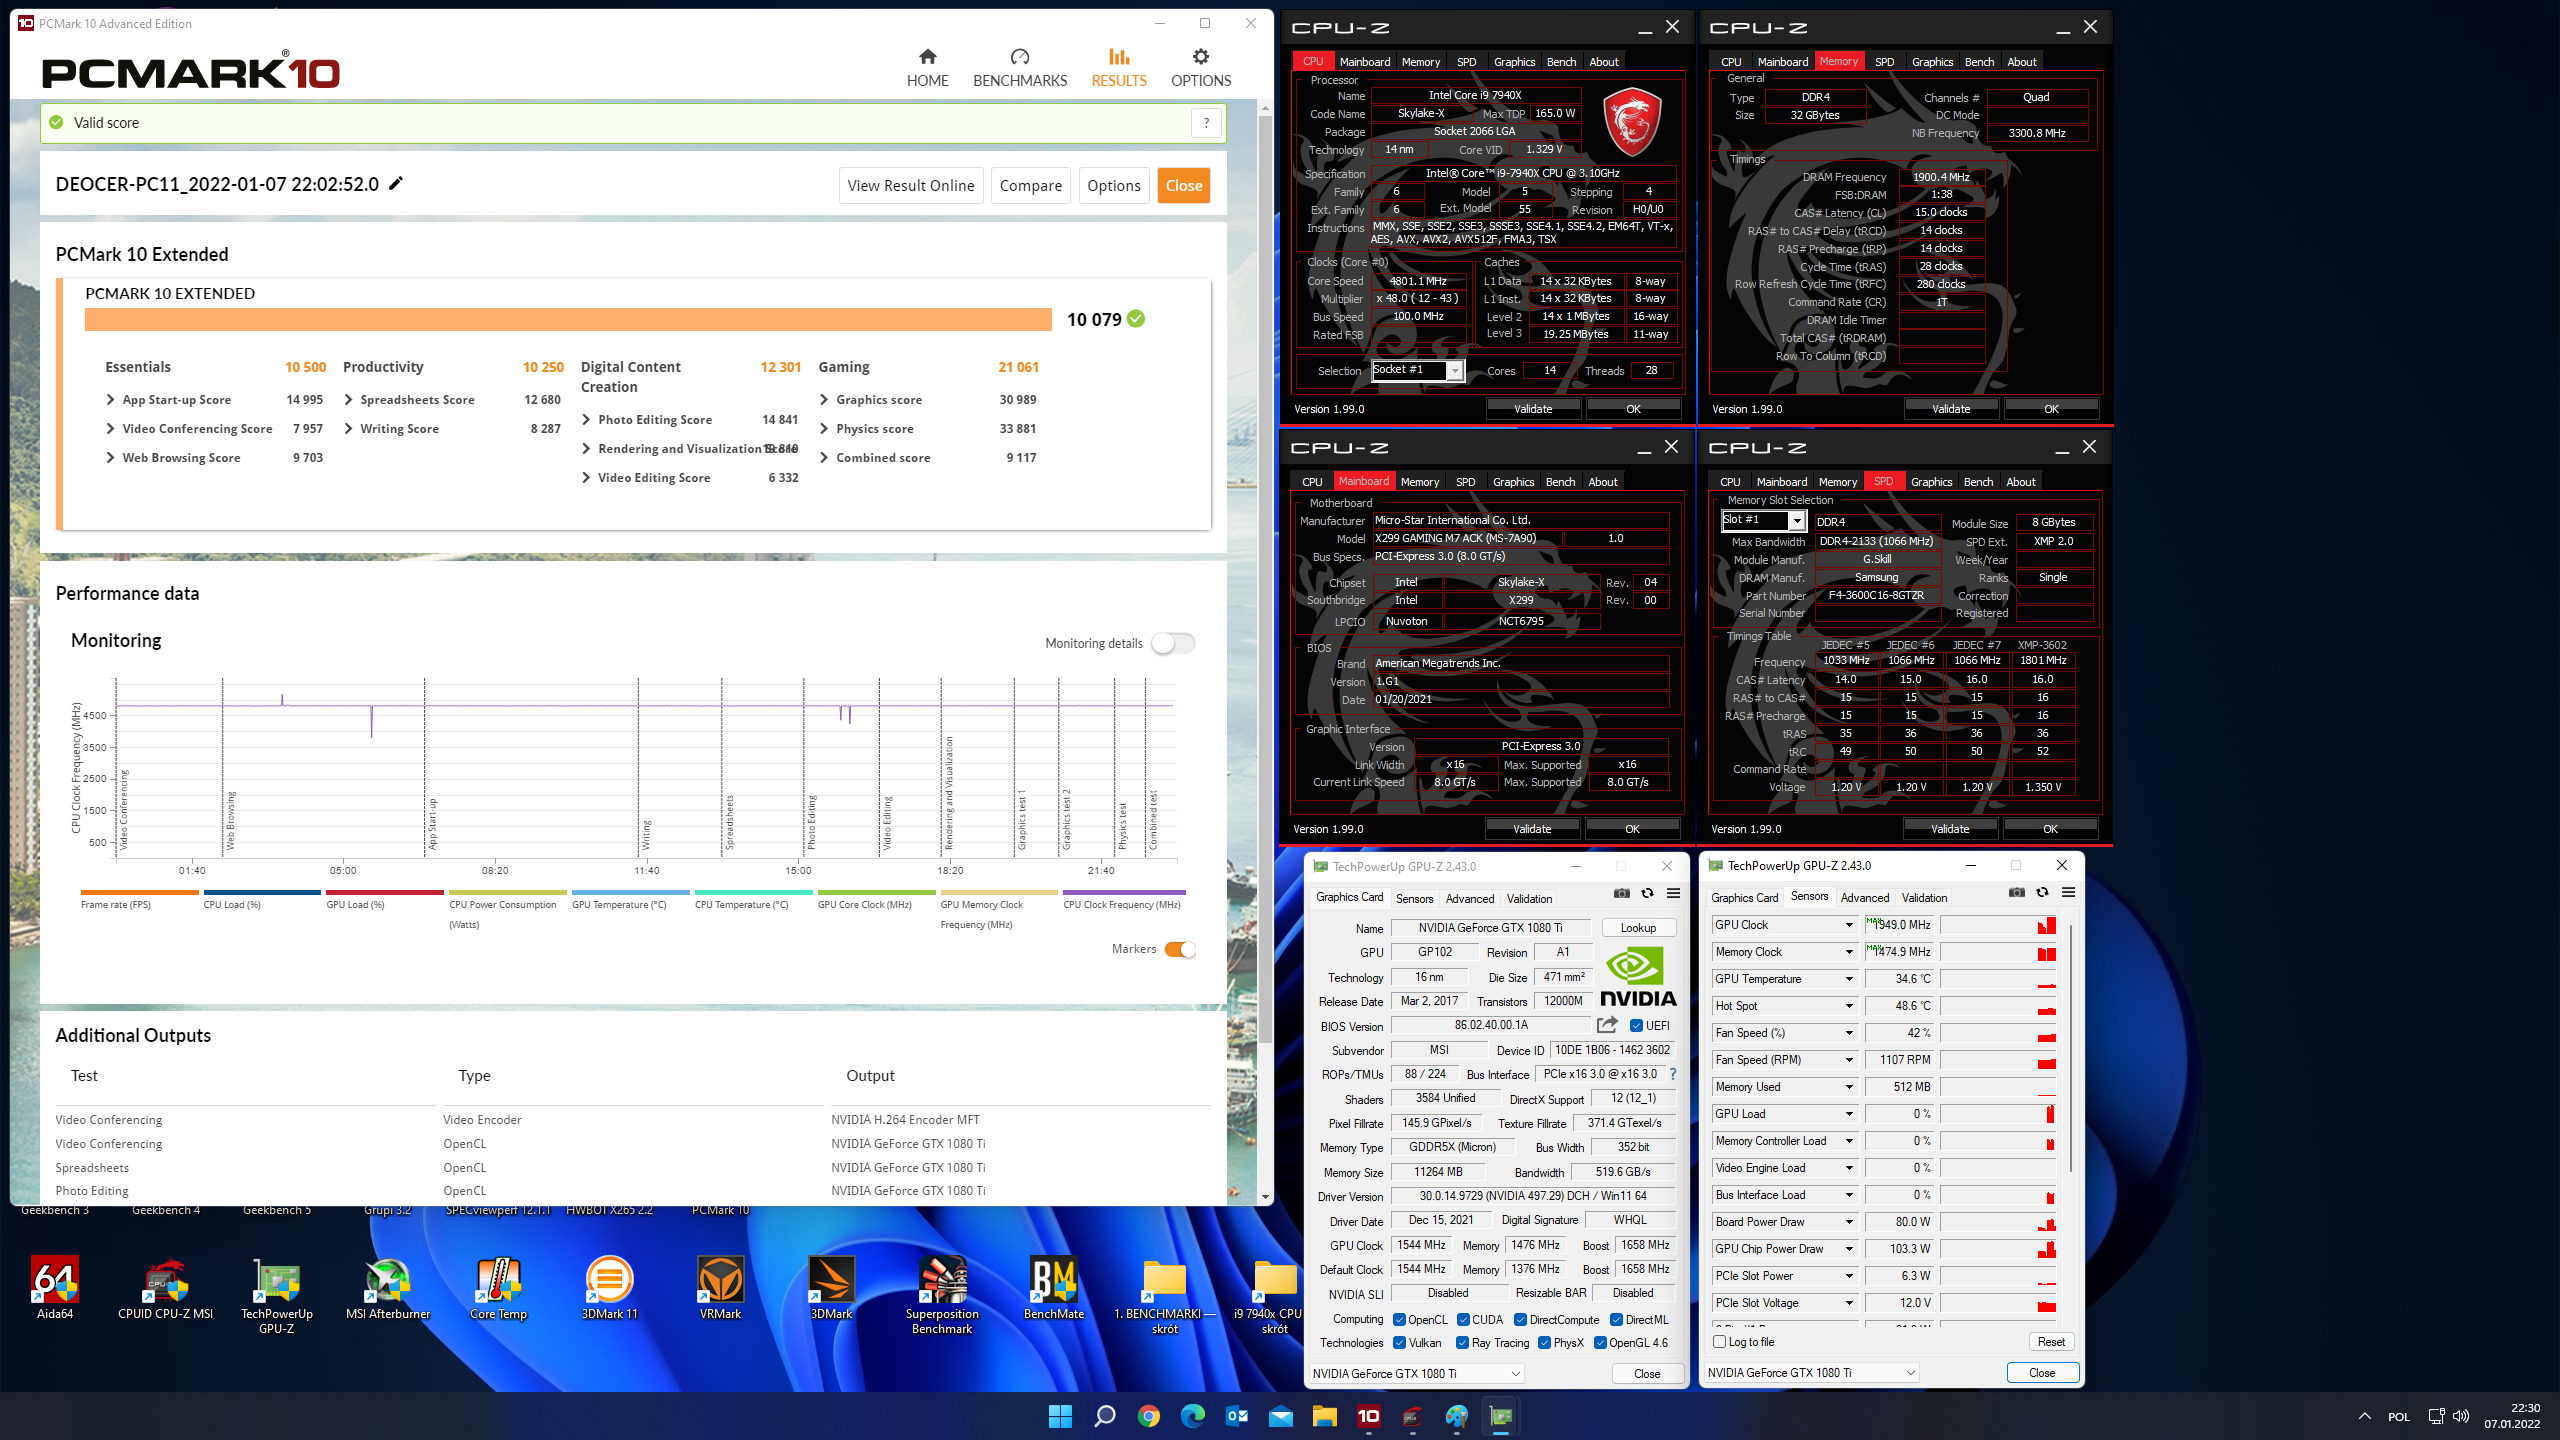Viewport: 2560px width, 1440px height.
Task: Open Validation tab in GPU-Z Sensors window
Action: [1924, 898]
